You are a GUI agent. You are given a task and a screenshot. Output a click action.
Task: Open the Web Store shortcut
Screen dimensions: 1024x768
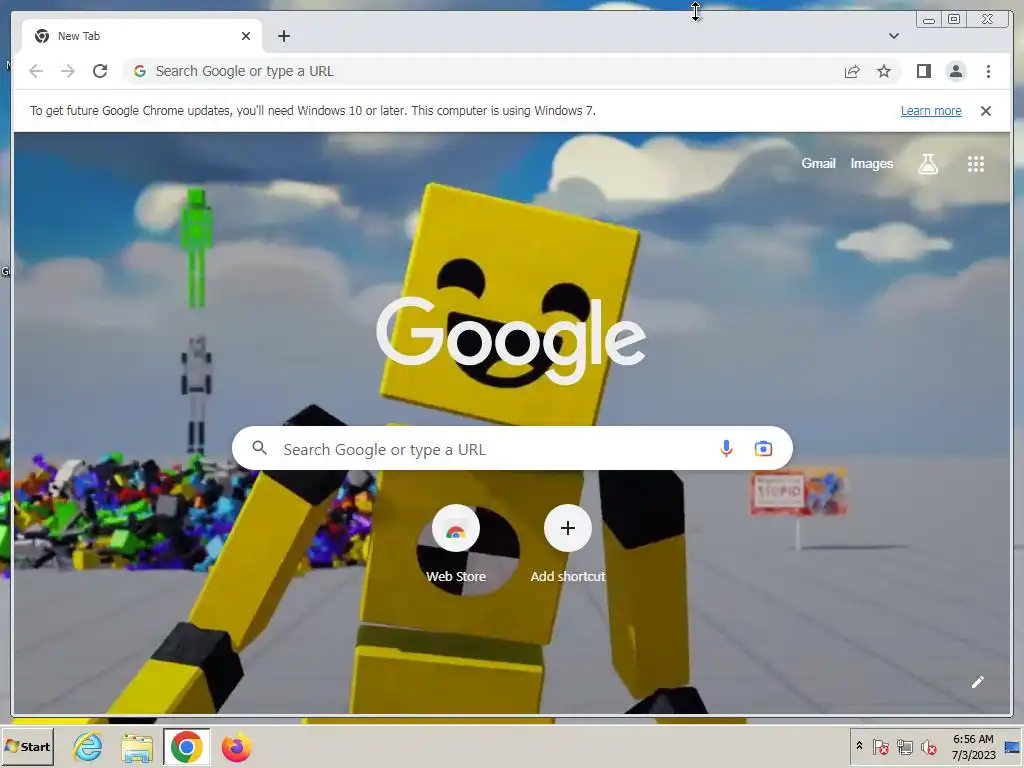coord(456,543)
